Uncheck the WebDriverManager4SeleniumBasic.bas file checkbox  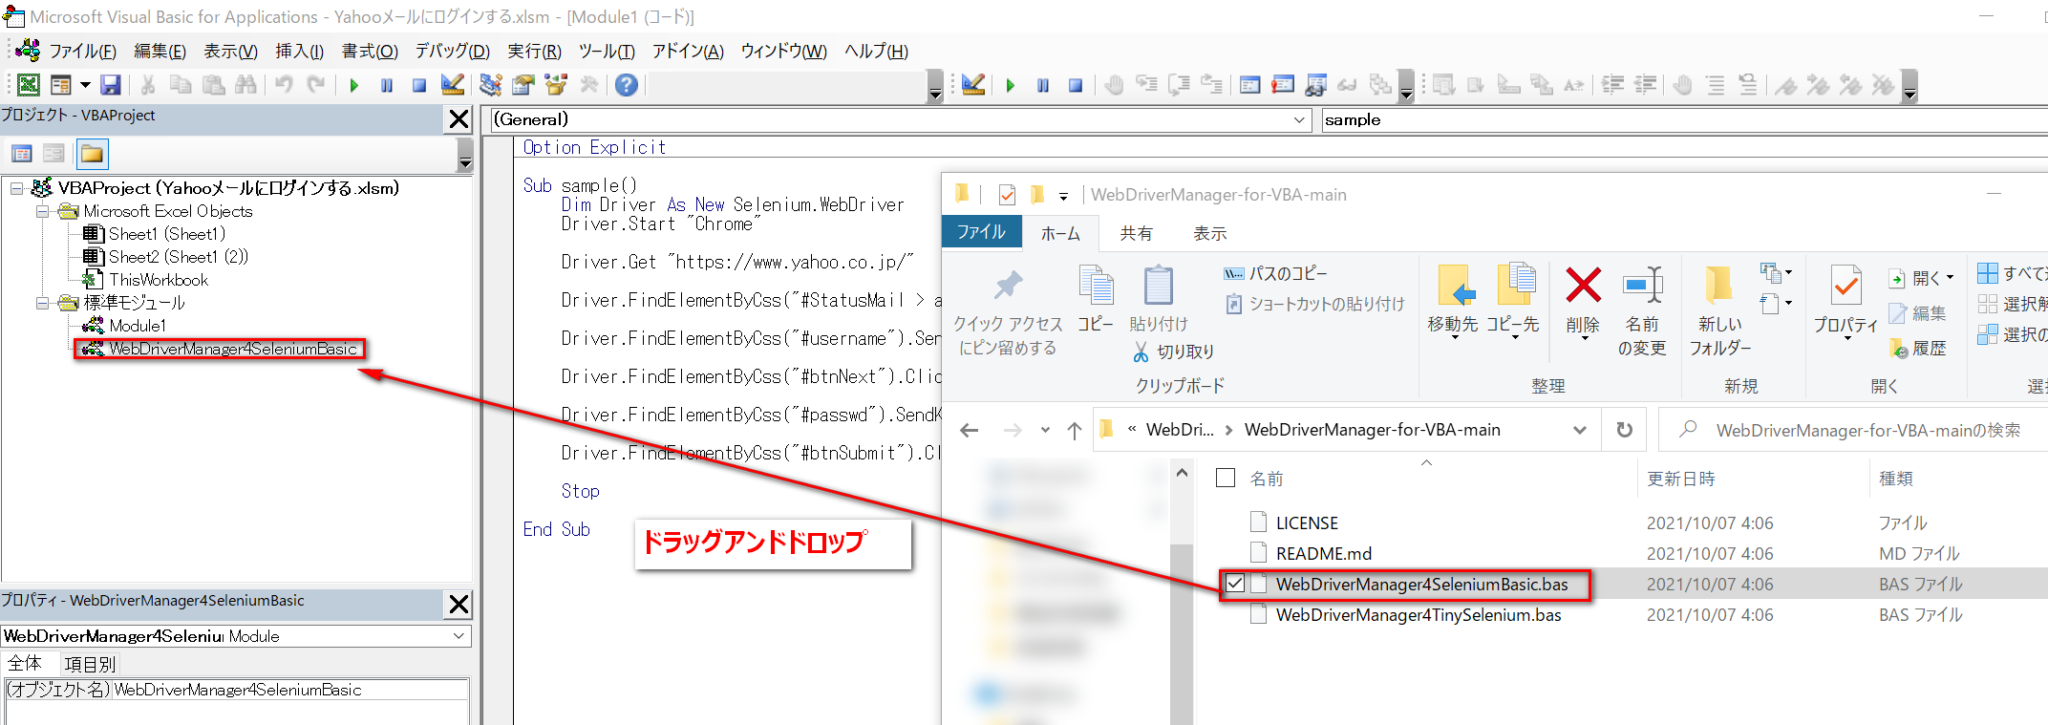coord(1236,584)
